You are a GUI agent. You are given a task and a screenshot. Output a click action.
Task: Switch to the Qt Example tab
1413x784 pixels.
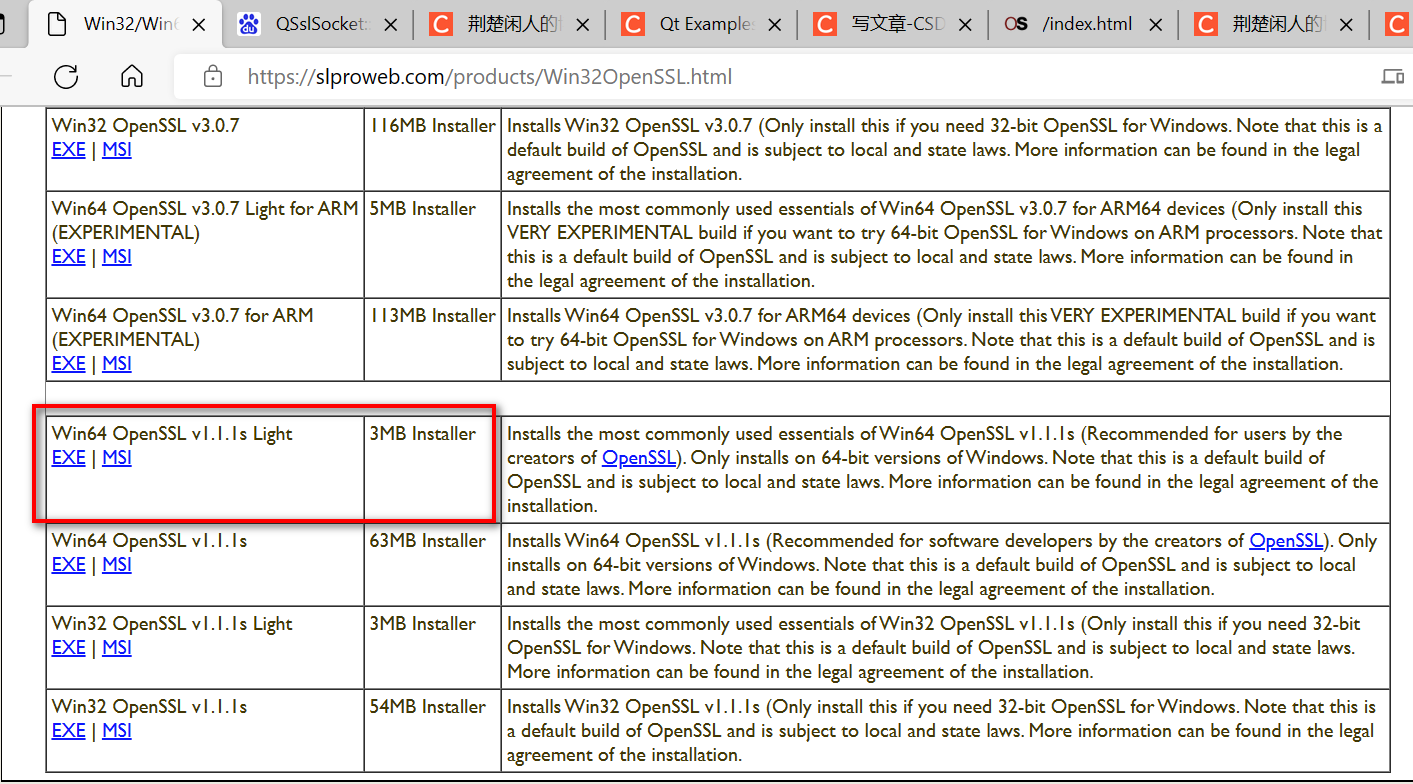702,24
